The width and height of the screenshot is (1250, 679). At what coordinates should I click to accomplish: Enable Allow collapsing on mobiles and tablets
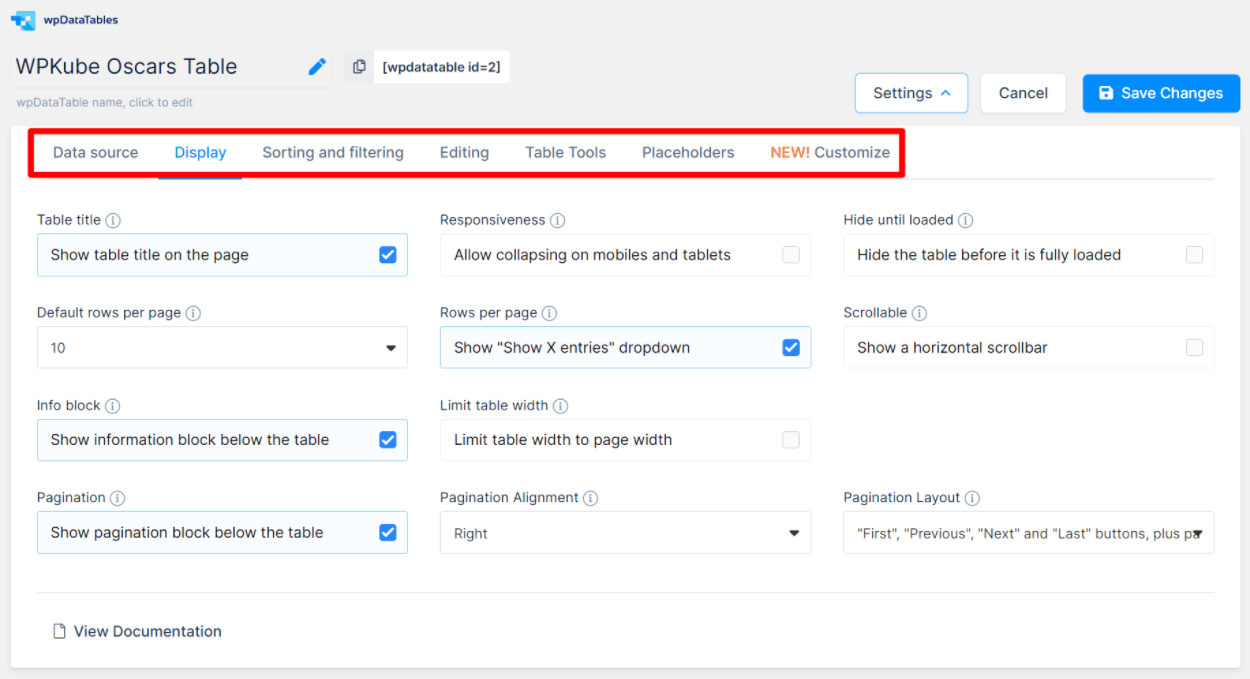point(791,255)
